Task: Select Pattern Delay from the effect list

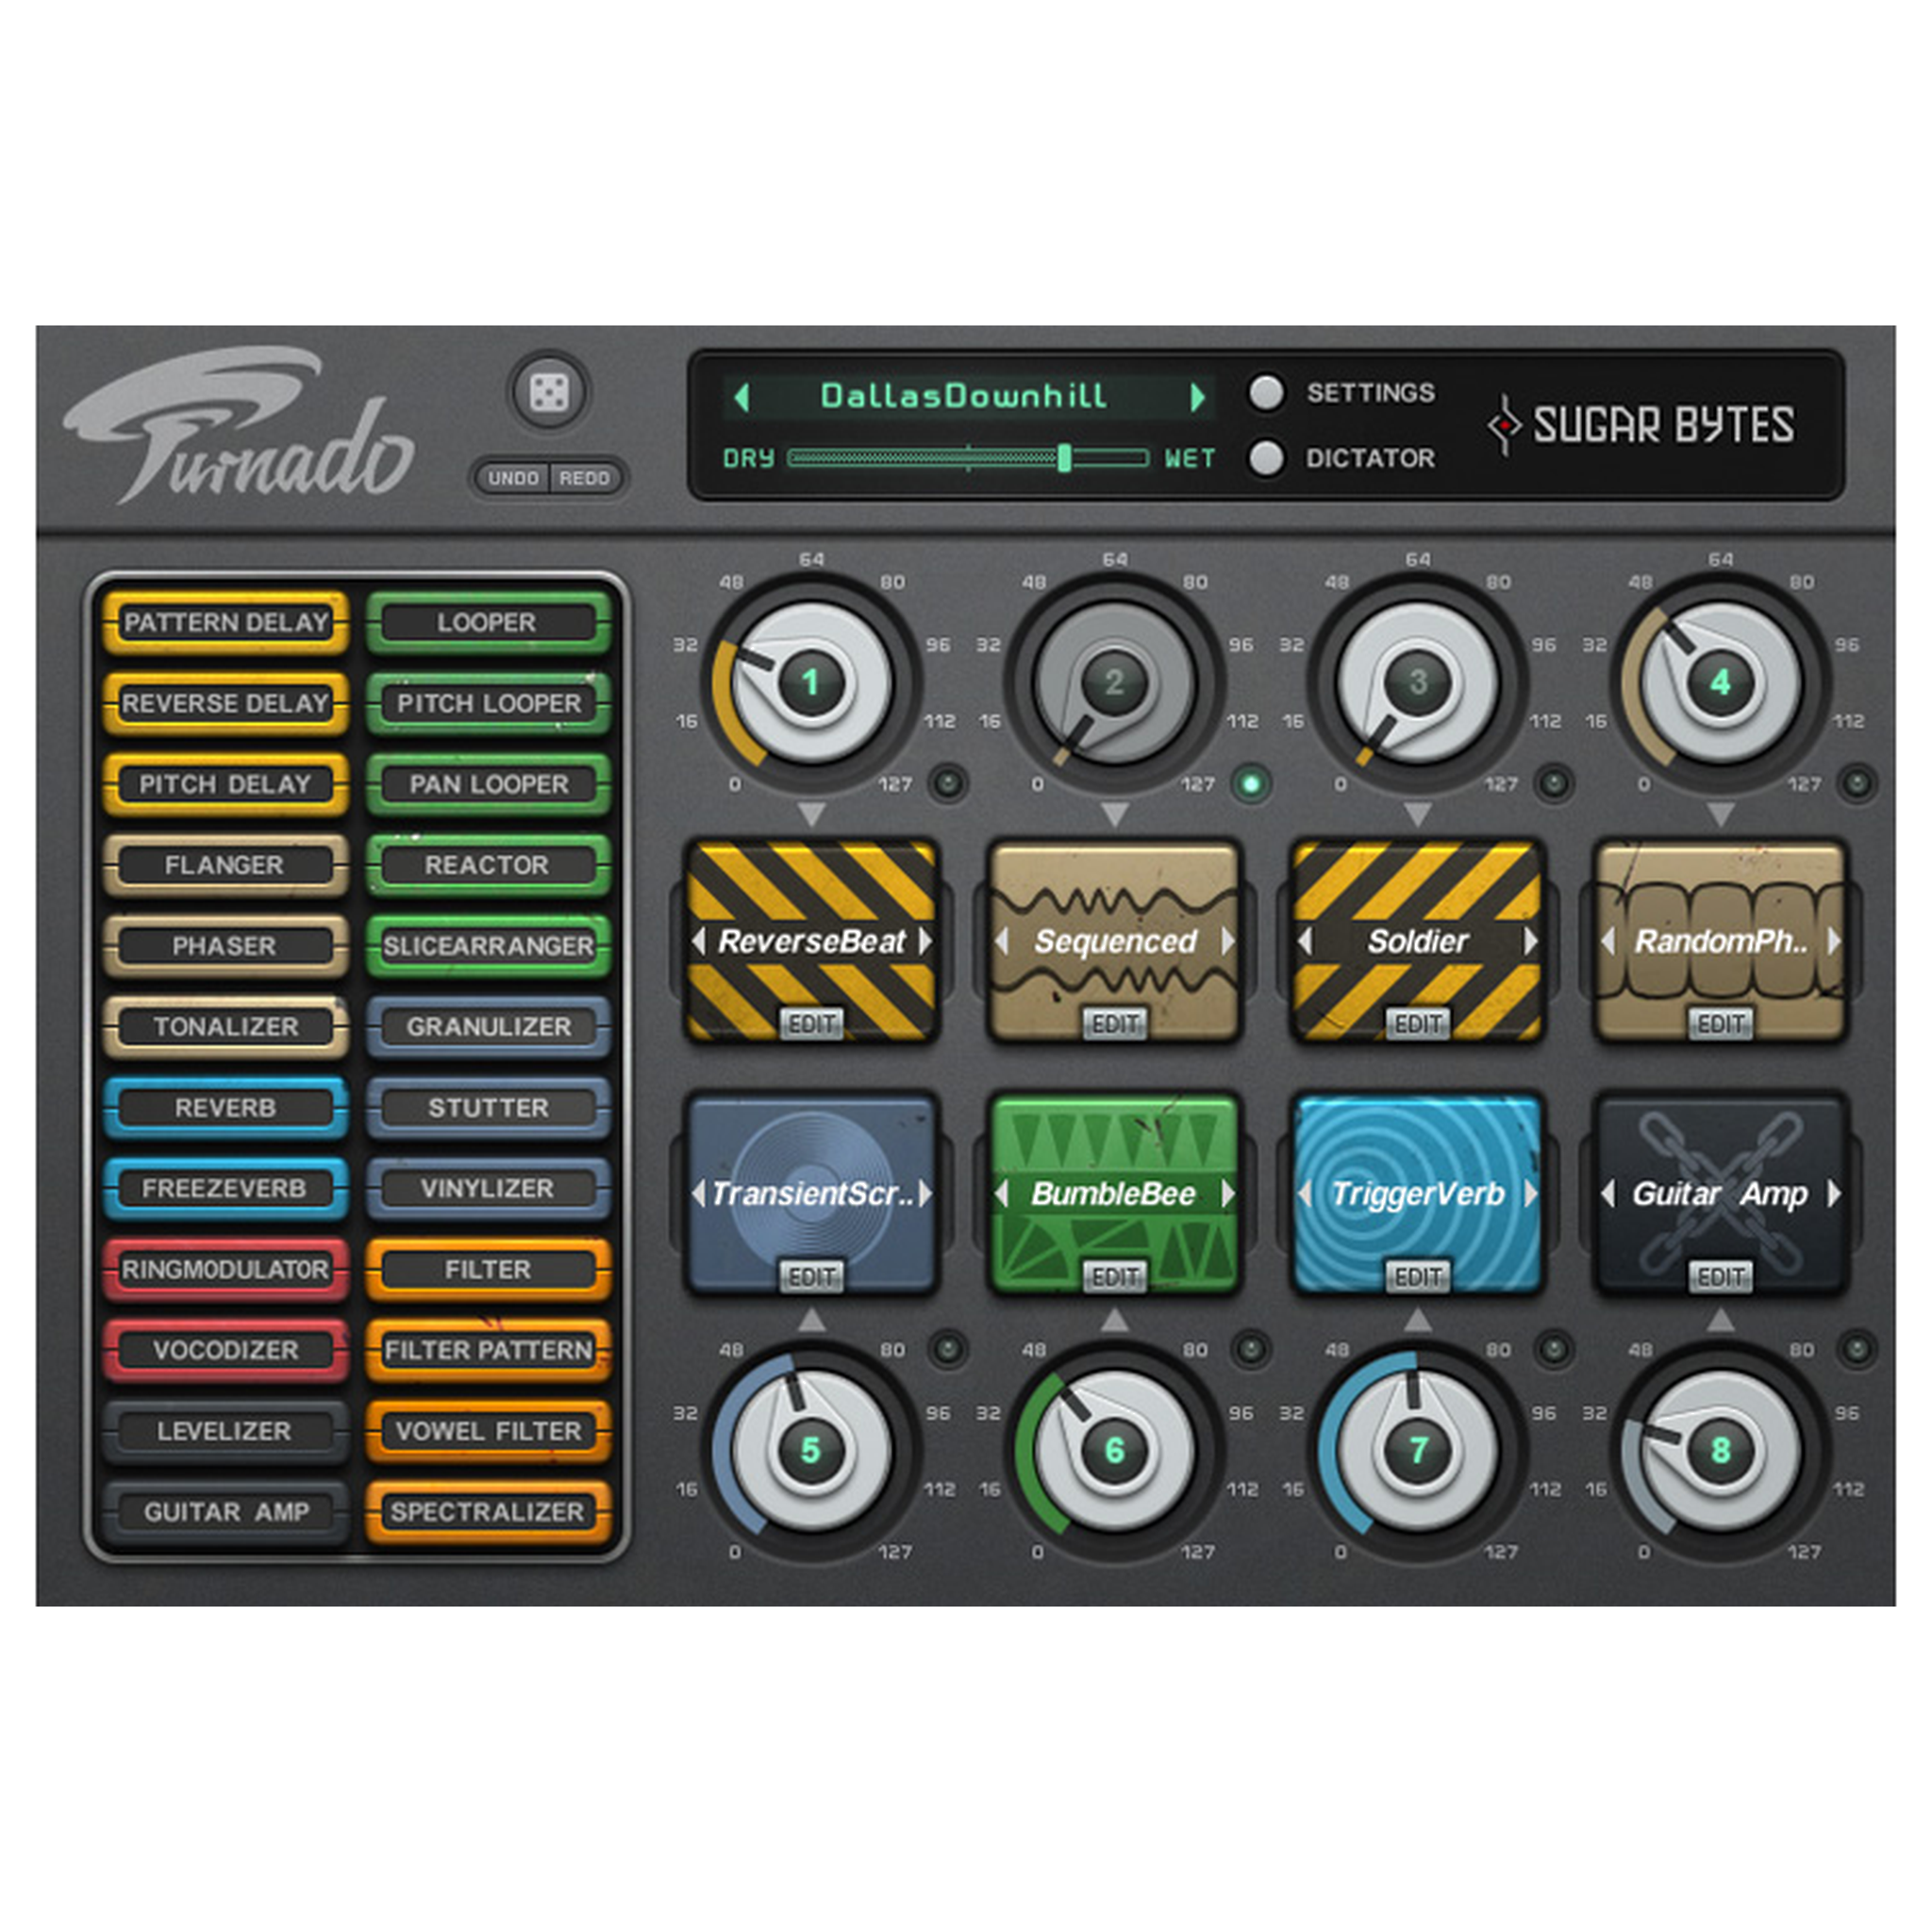Action: coord(226,622)
